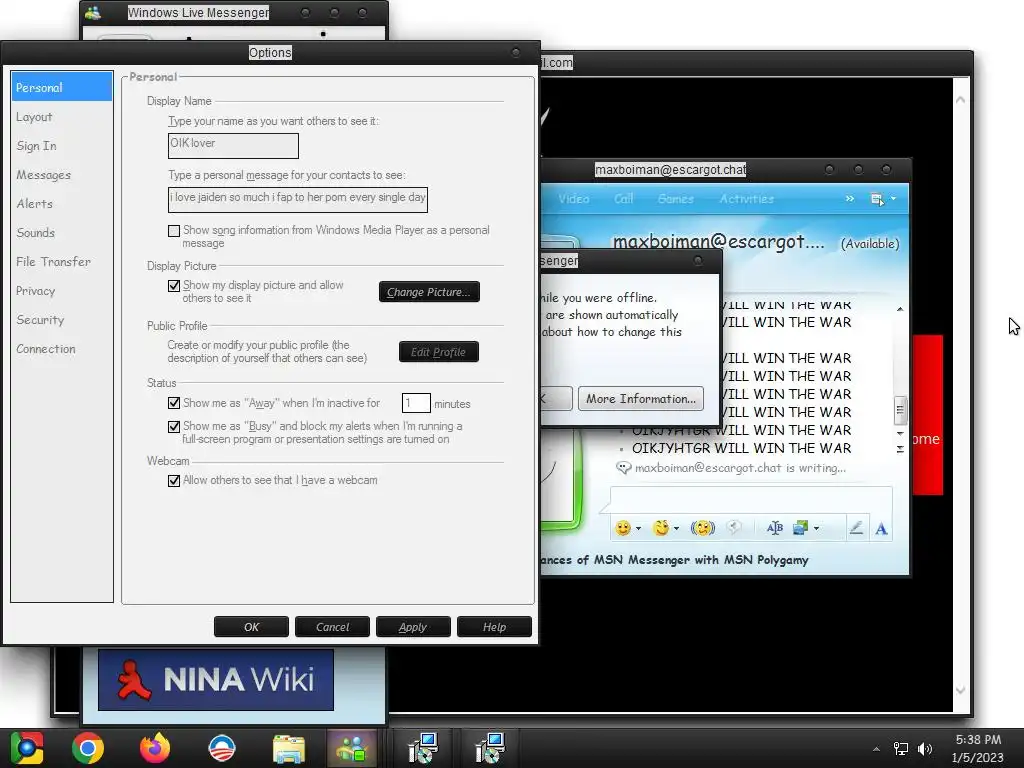Click the MSN Polygamy ad text
This screenshot has width=1024, height=768.
(x=676, y=560)
